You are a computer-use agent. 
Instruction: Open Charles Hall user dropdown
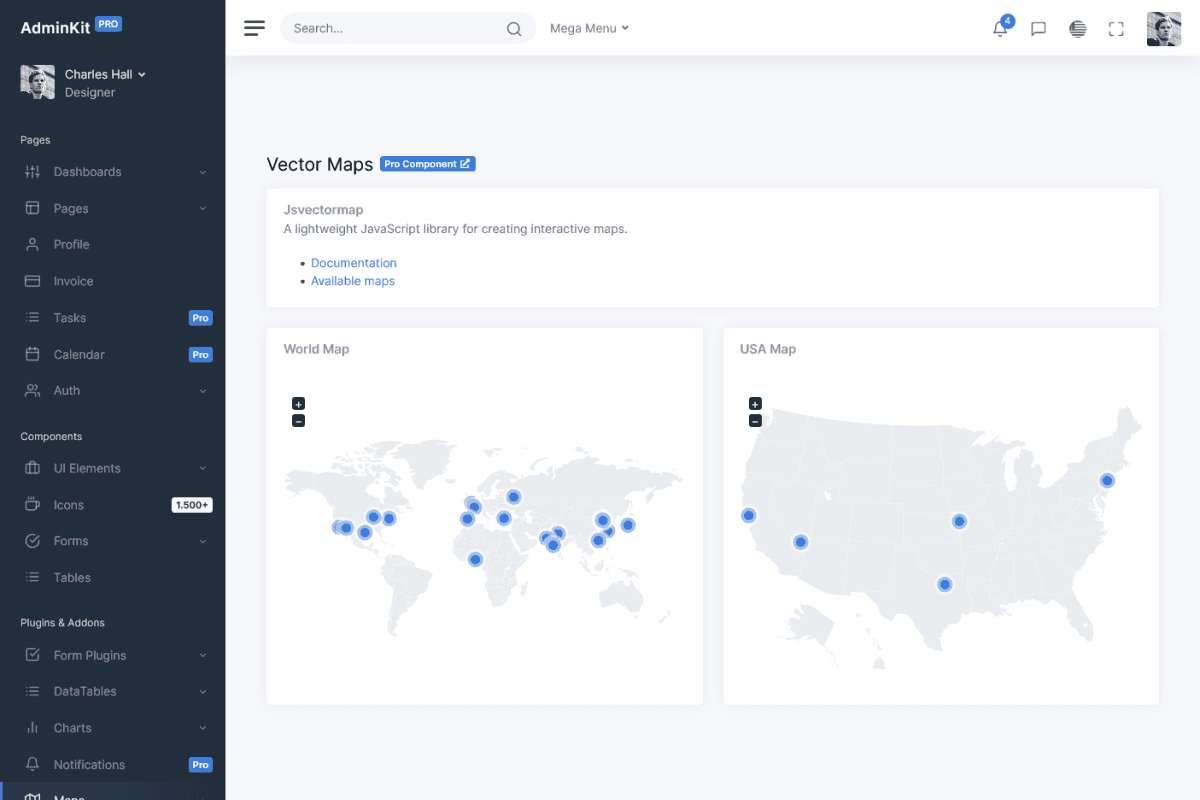coord(105,74)
